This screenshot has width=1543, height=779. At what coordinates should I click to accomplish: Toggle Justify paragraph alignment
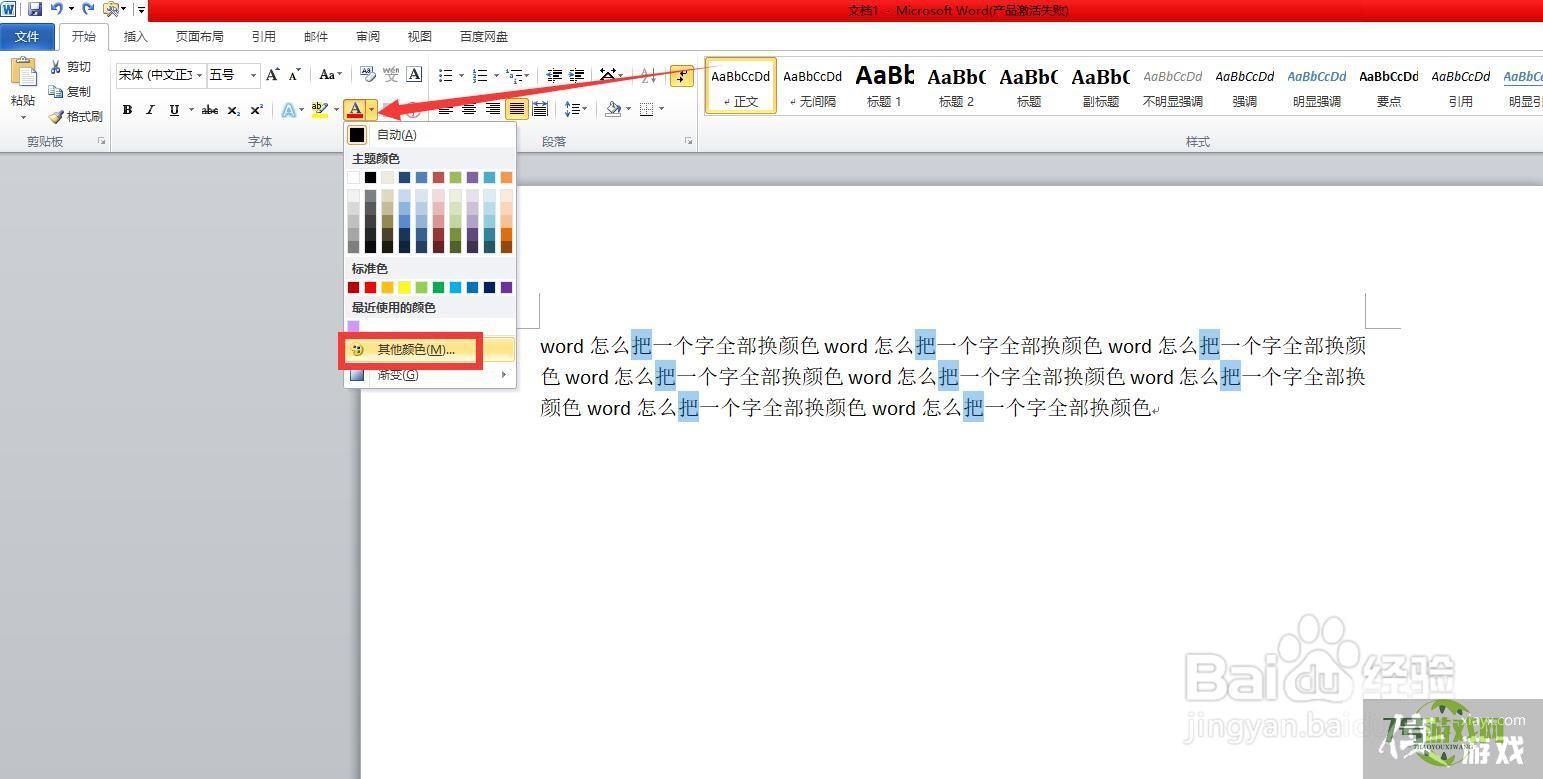[x=517, y=110]
